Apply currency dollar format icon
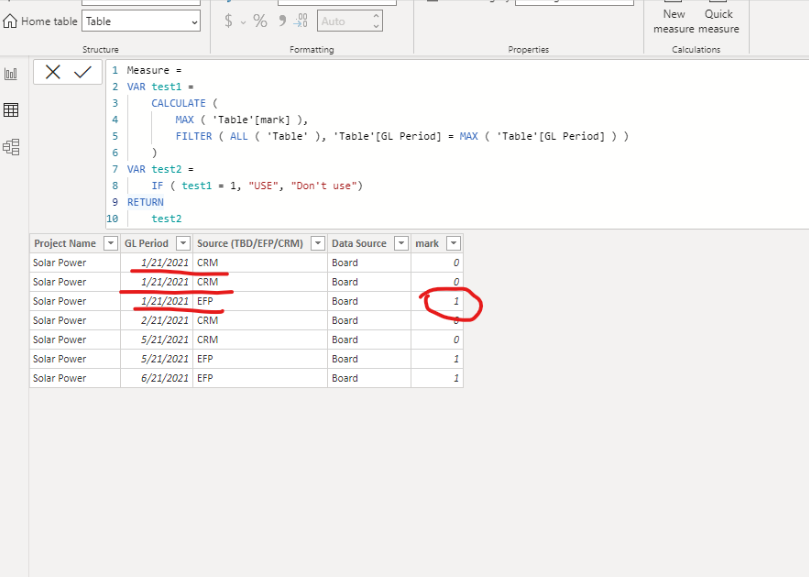 [229, 21]
